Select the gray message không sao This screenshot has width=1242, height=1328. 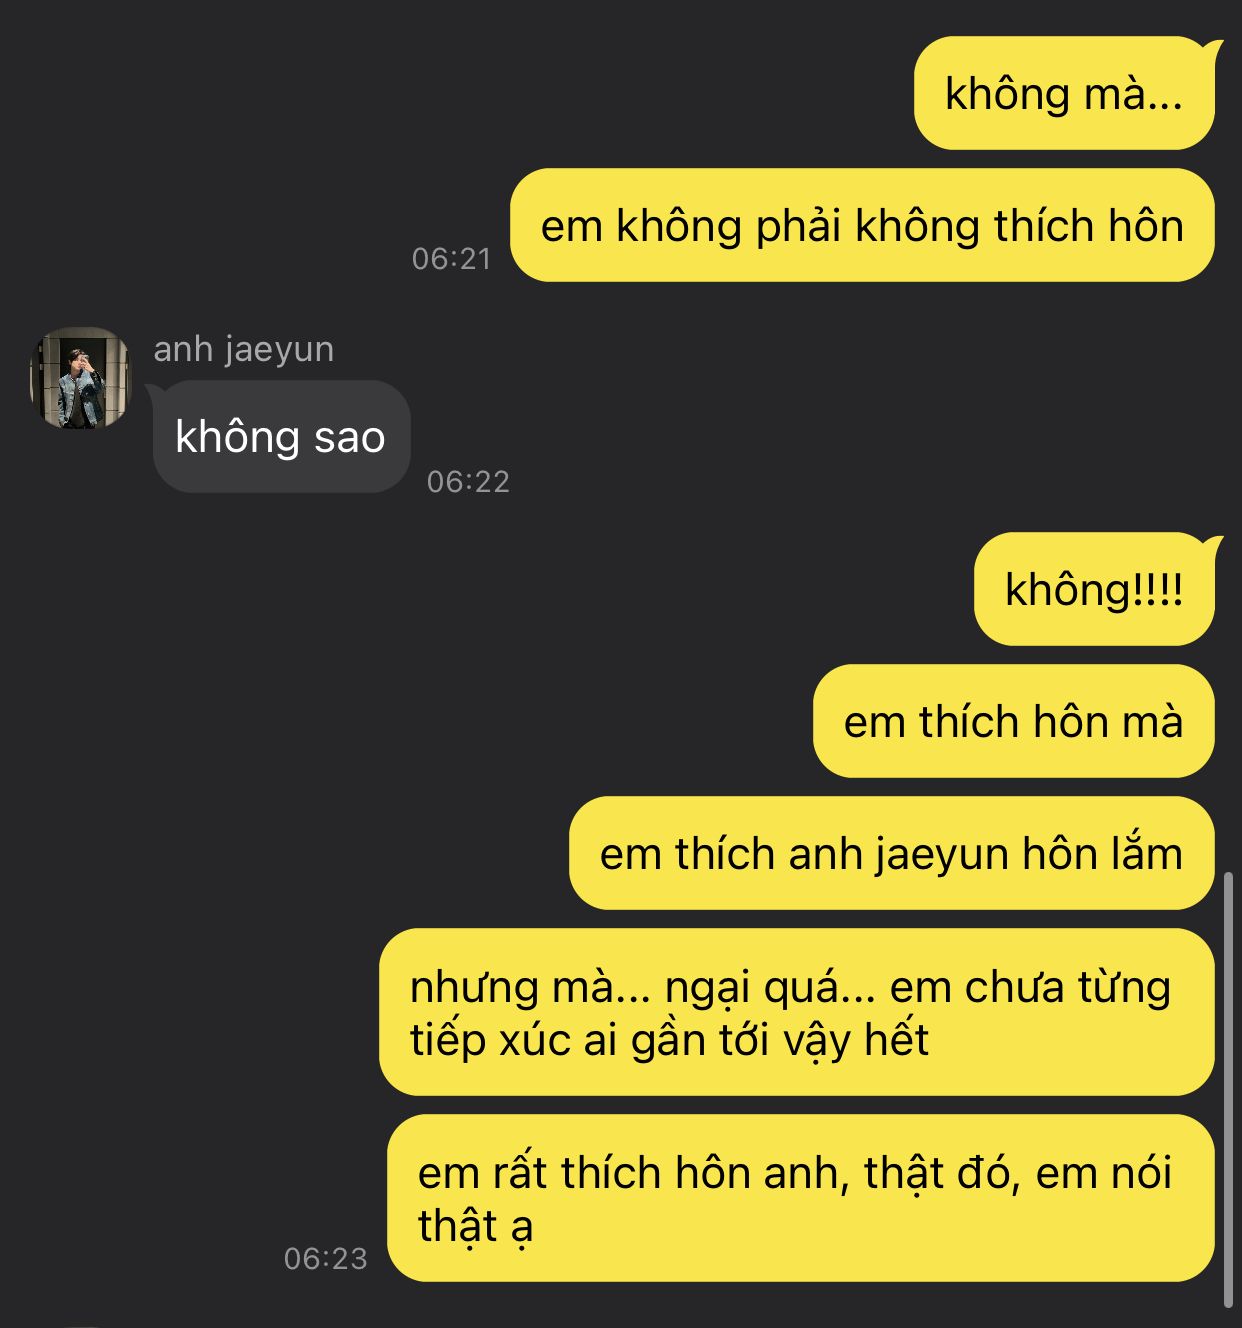pos(281,437)
